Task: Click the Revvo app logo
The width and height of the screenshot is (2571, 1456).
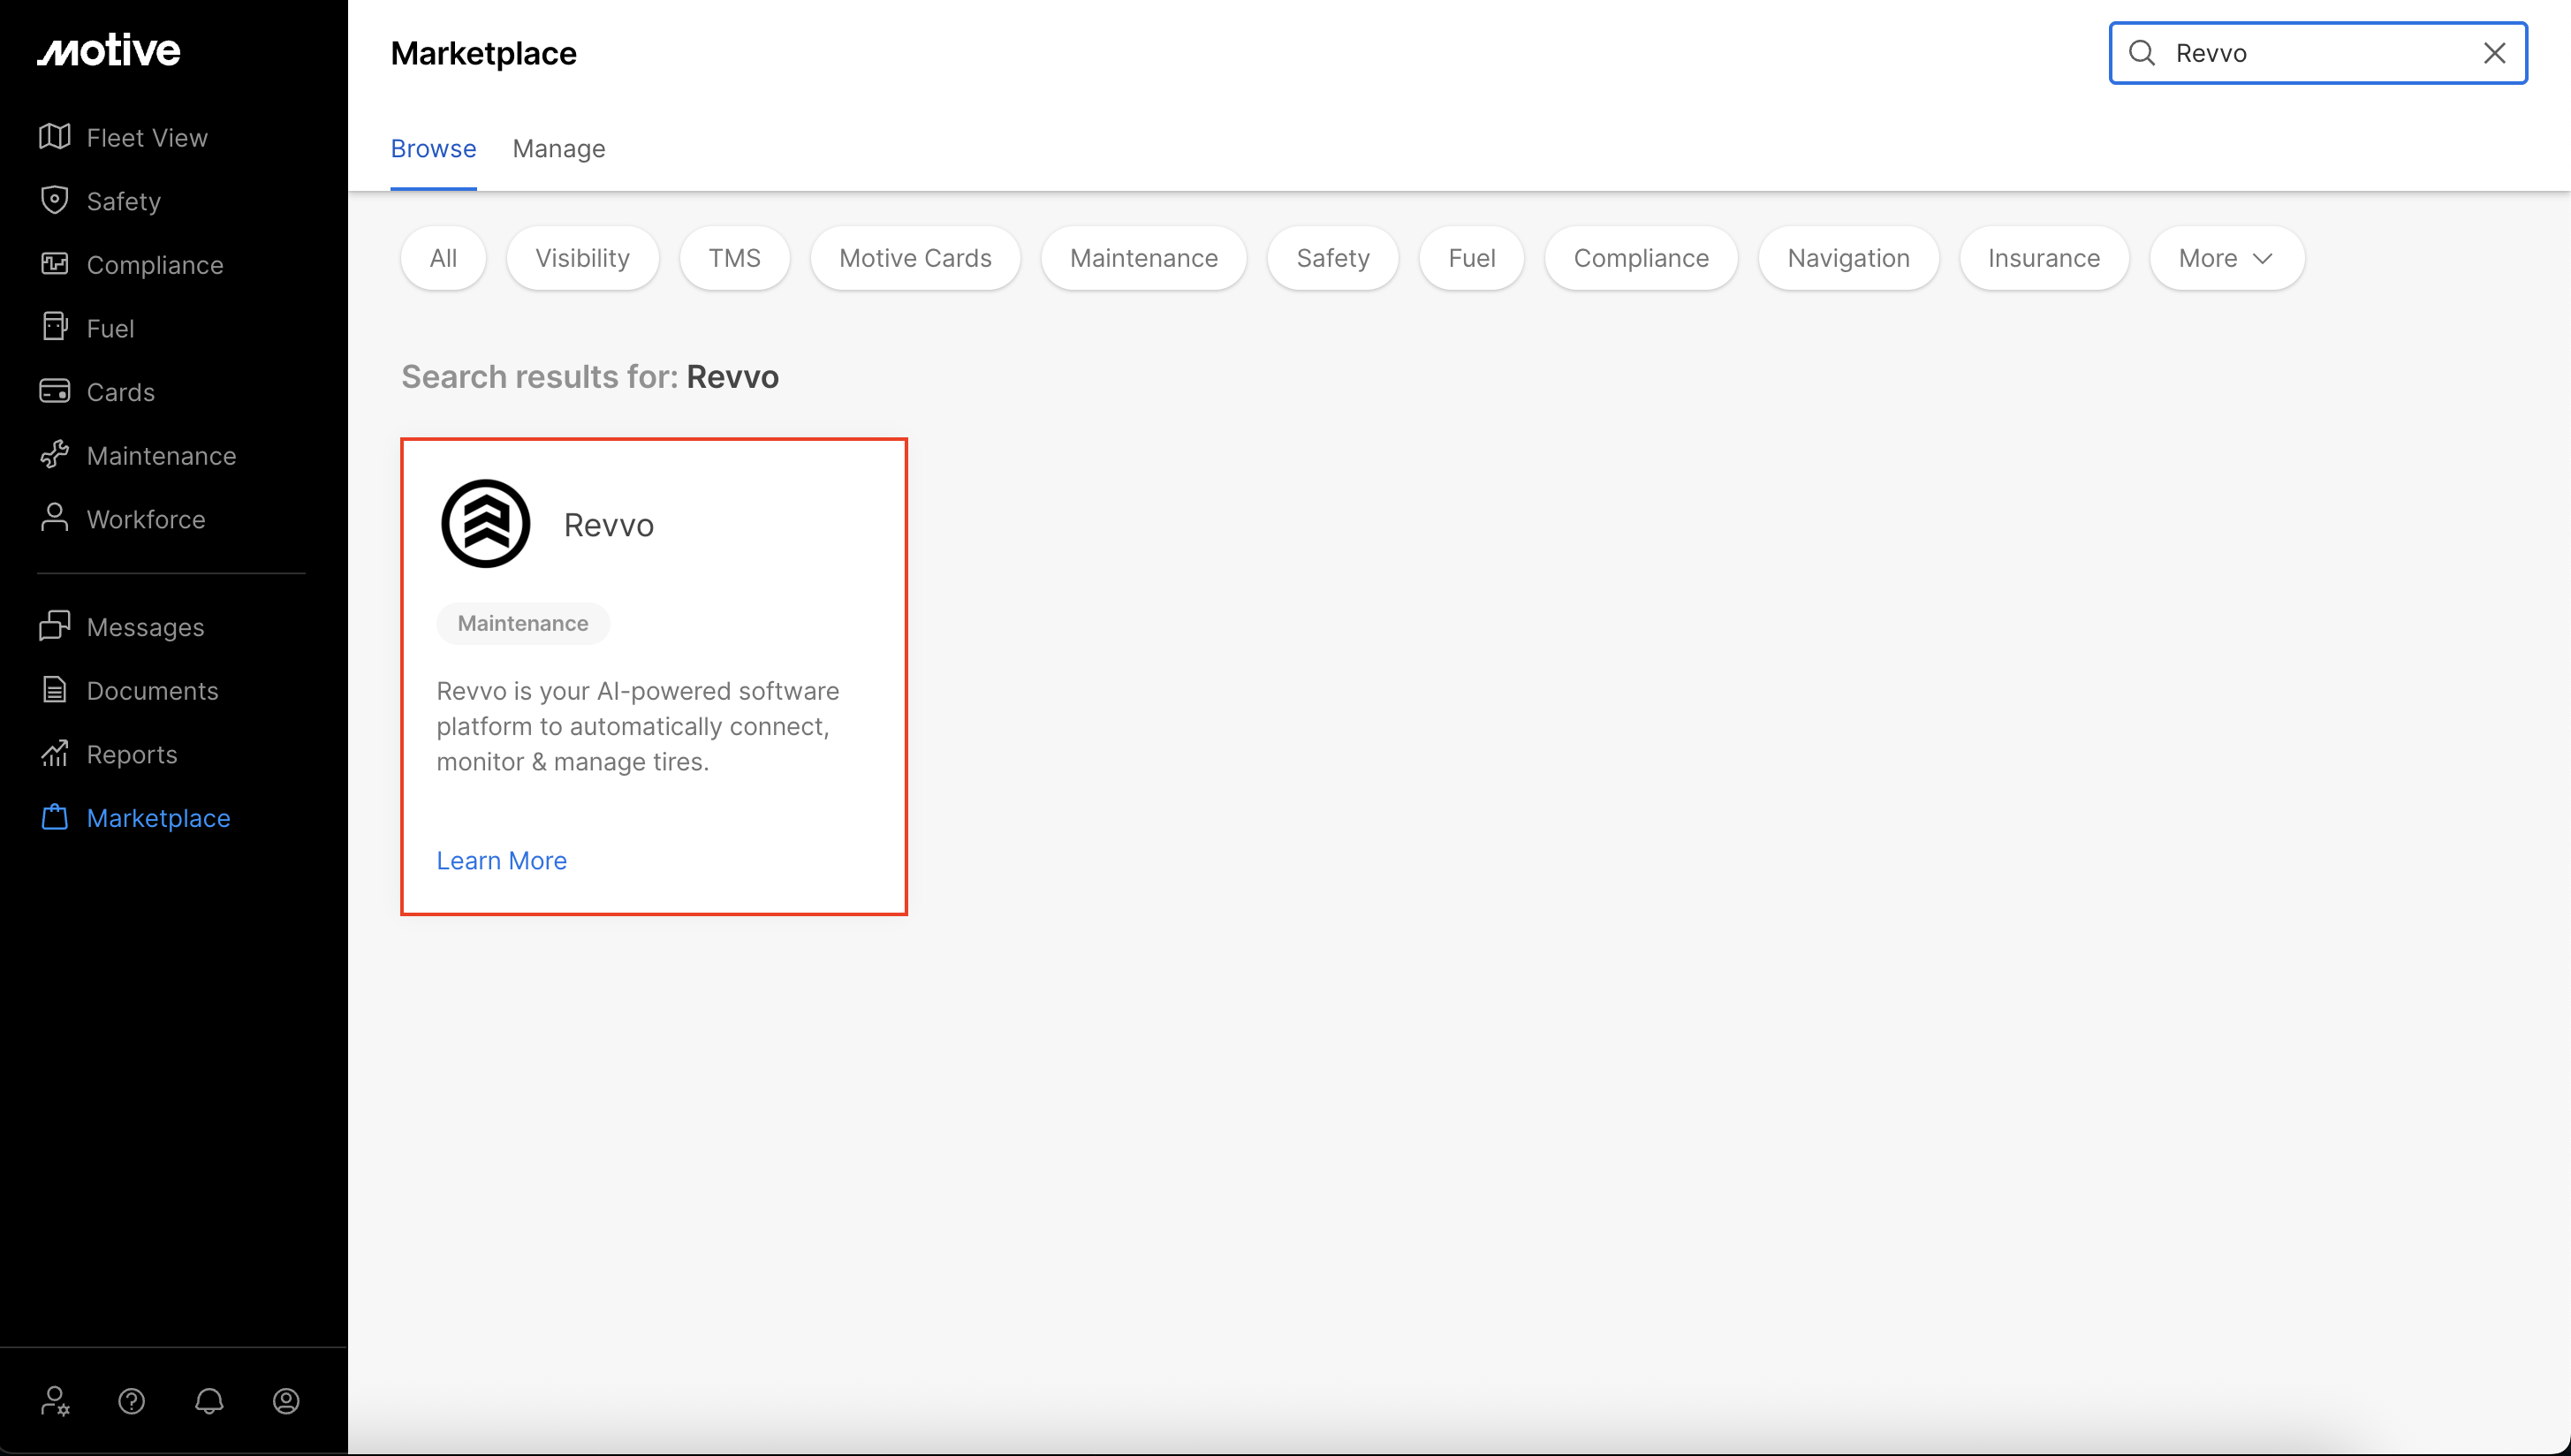Action: [x=486, y=524]
